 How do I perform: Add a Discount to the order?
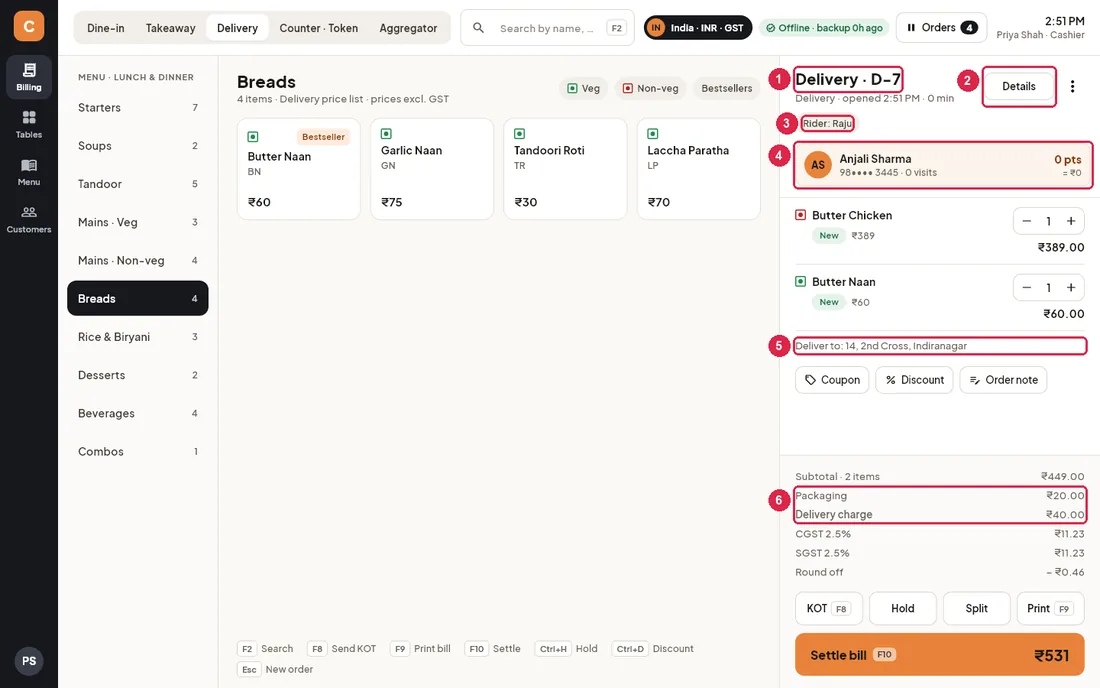click(914, 380)
